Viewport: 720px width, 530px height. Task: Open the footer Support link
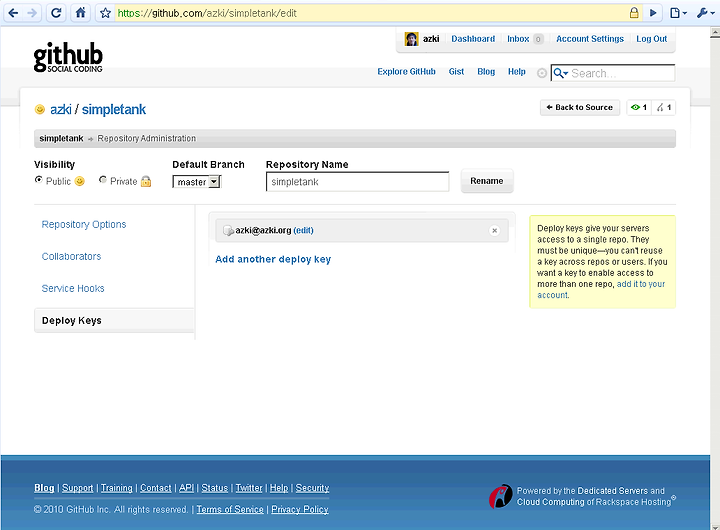(x=78, y=488)
